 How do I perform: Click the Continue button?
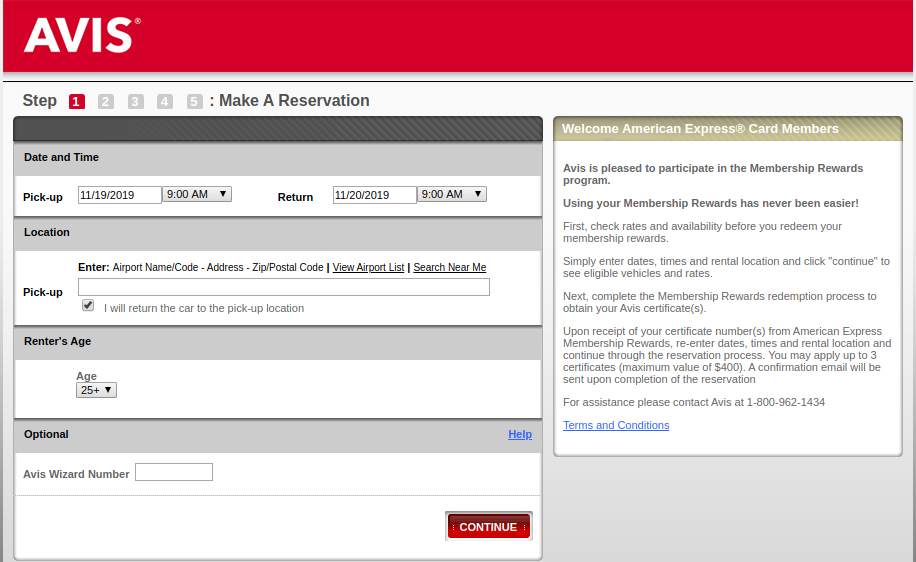488,527
